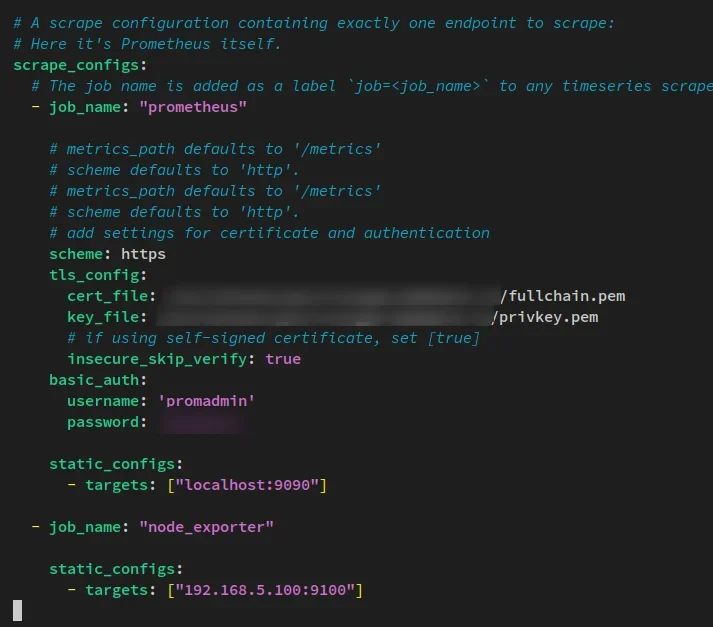Click the 'insecure_skip_verify:' key
The width and height of the screenshot is (713, 627).
pos(161,359)
